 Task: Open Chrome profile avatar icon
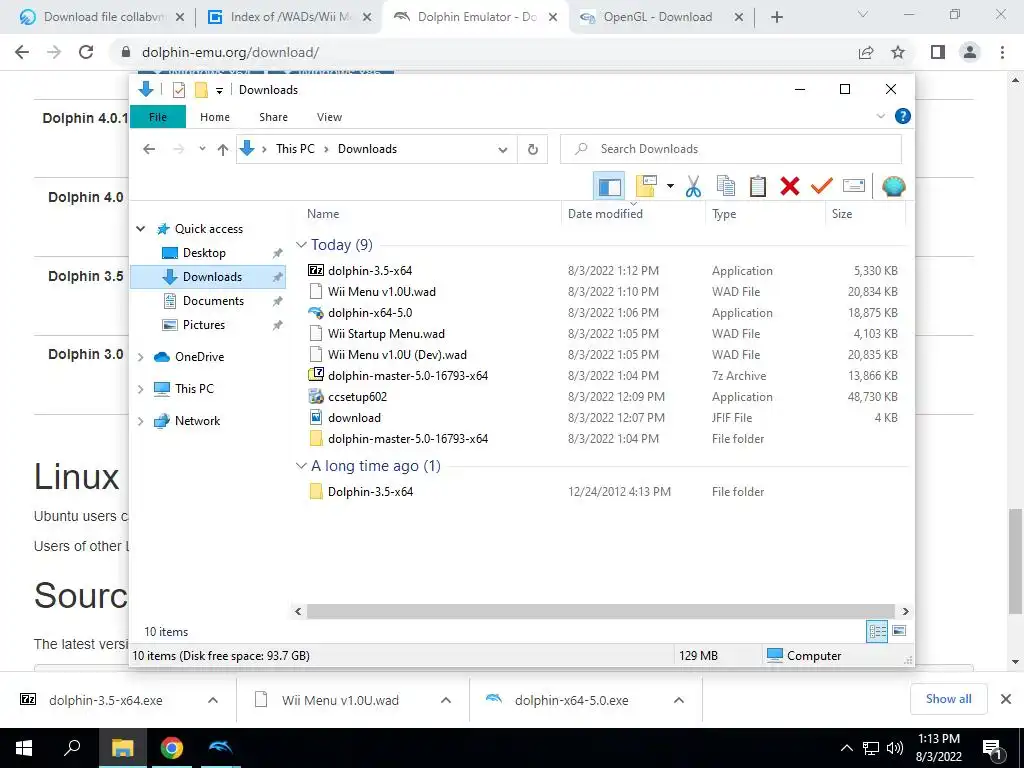[970, 52]
